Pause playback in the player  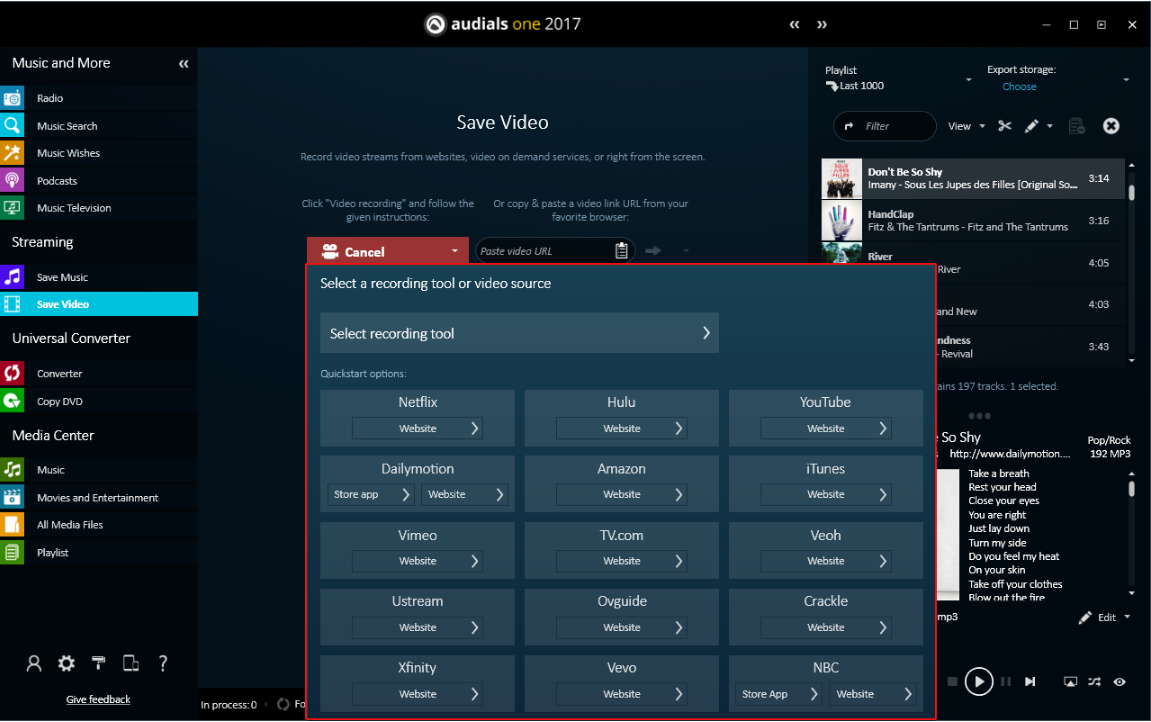click(x=1006, y=682)
